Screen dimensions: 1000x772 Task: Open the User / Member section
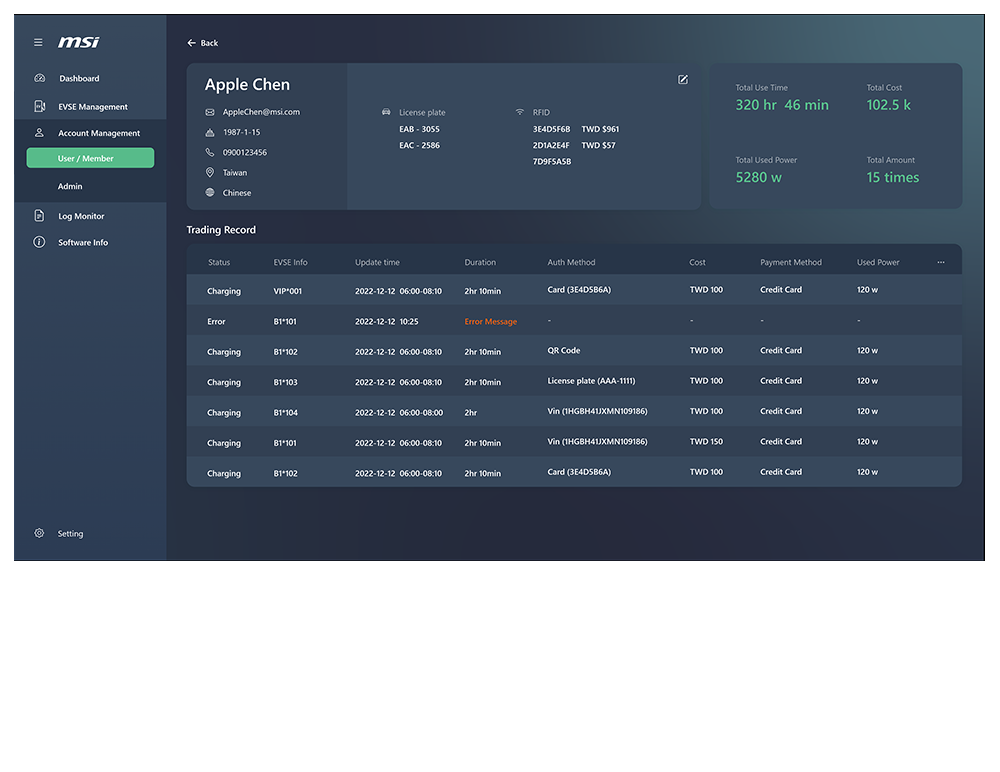click(89, 157)
